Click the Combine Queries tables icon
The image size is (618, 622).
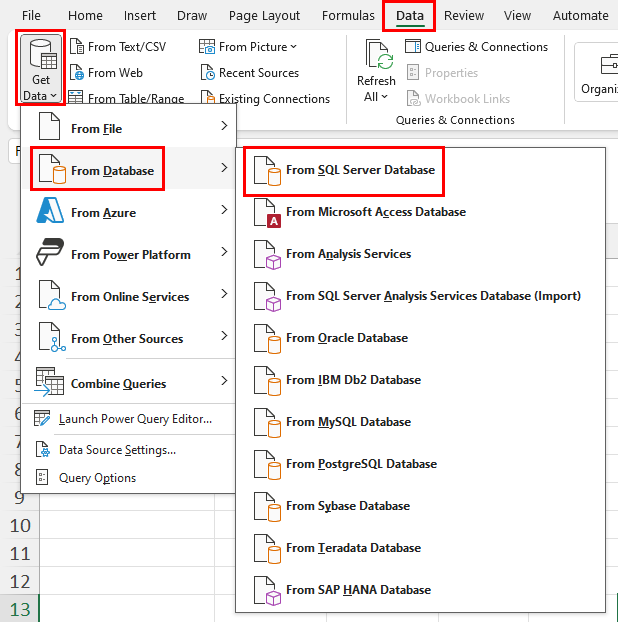(49, 381)
